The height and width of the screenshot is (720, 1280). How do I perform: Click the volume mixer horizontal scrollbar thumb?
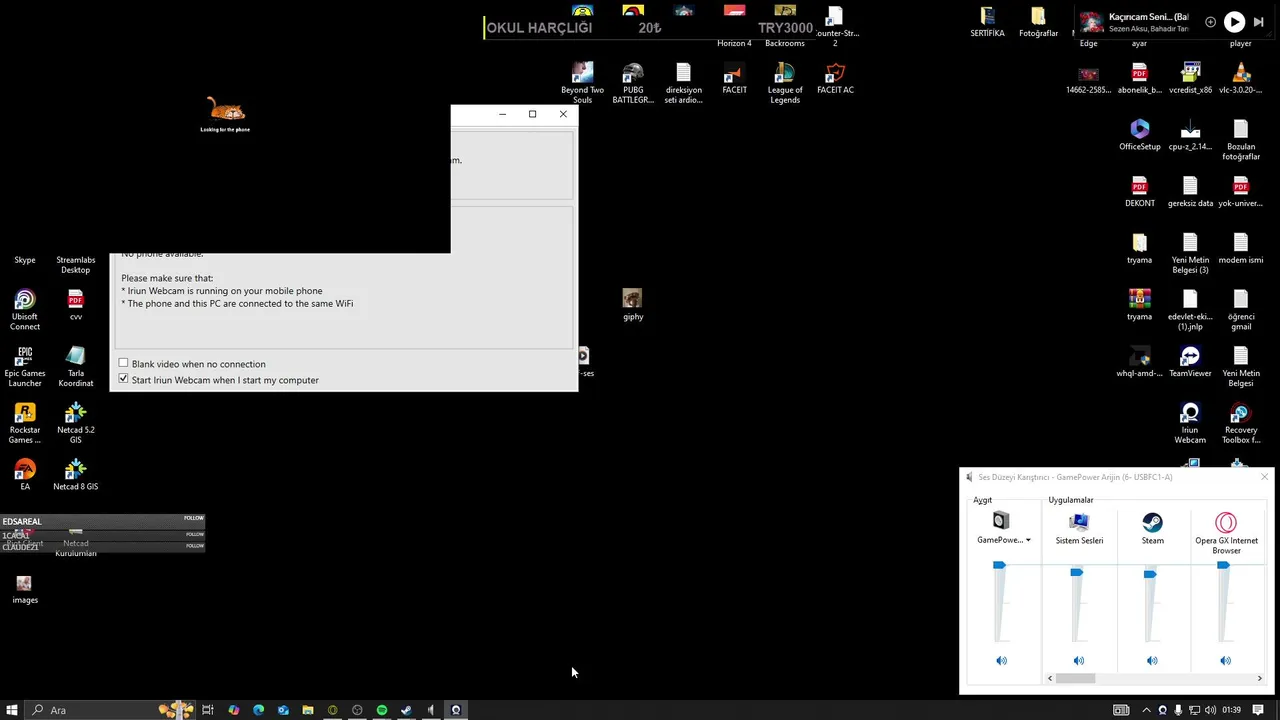pyautogui.click(x=1076, y=678)
